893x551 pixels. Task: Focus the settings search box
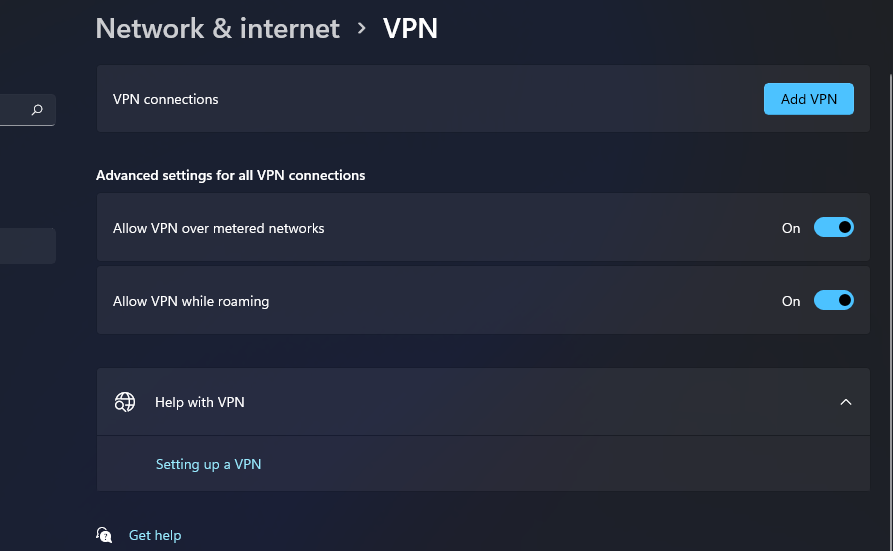pyautogui.click(x=14, y=110)
